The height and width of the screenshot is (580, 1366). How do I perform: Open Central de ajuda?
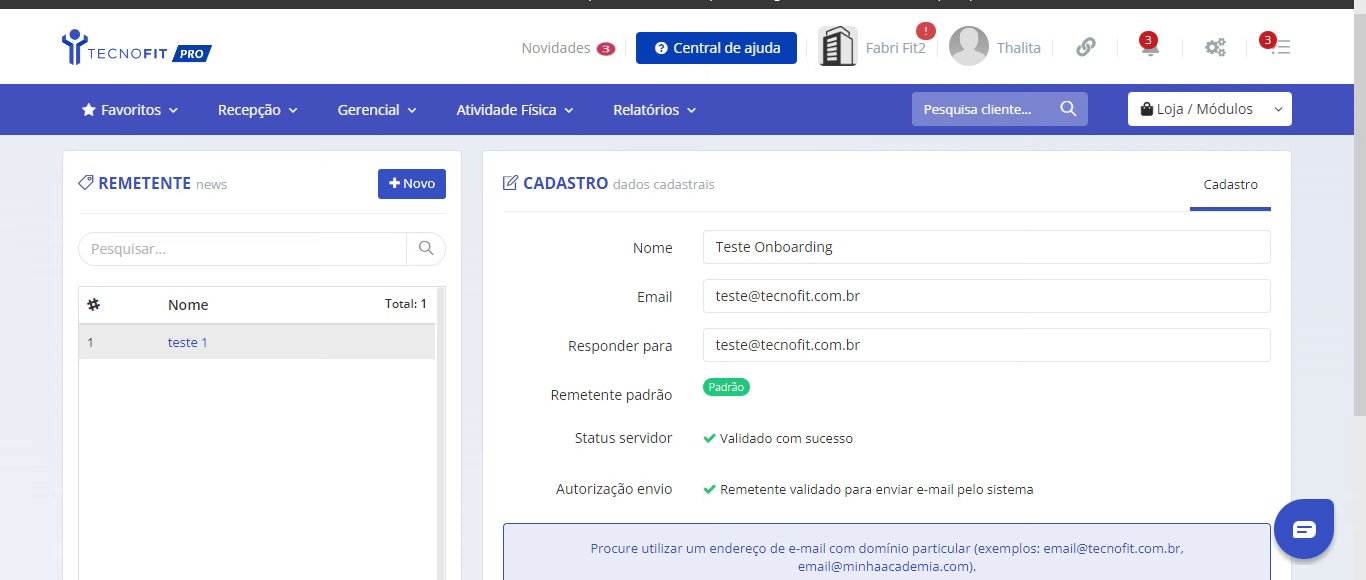click(716, 48)
